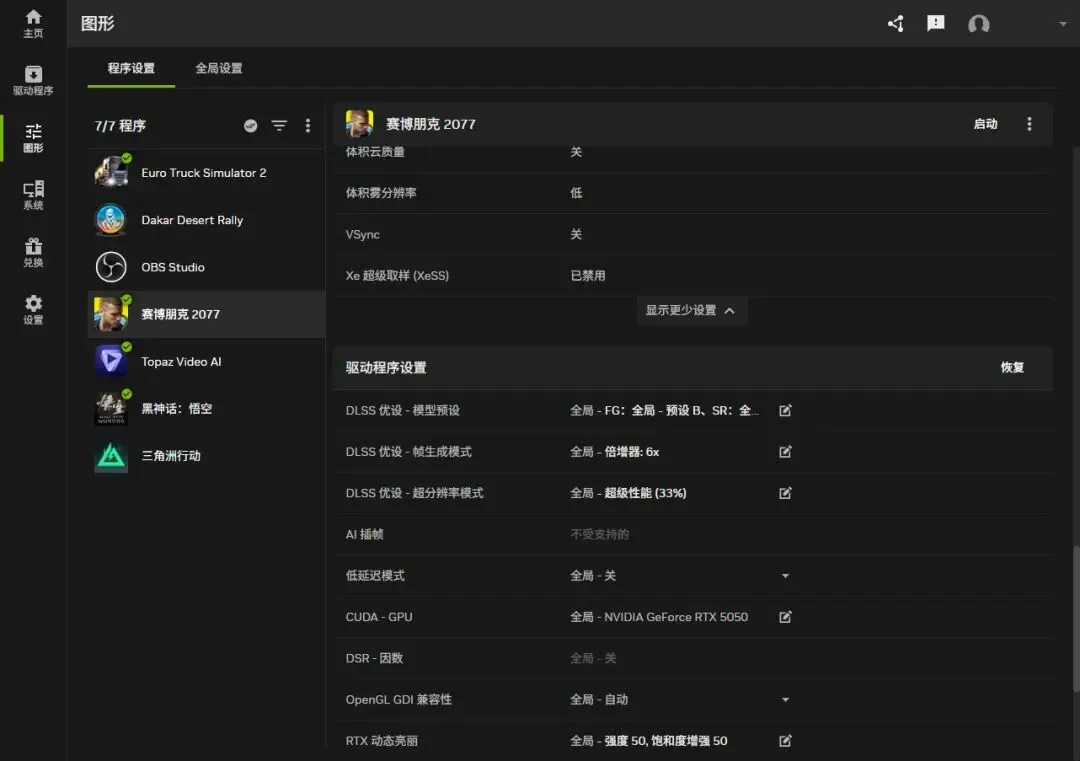The image size is (1080, 761).
Task: Open the program list filter icon
Action: [279, 125]
